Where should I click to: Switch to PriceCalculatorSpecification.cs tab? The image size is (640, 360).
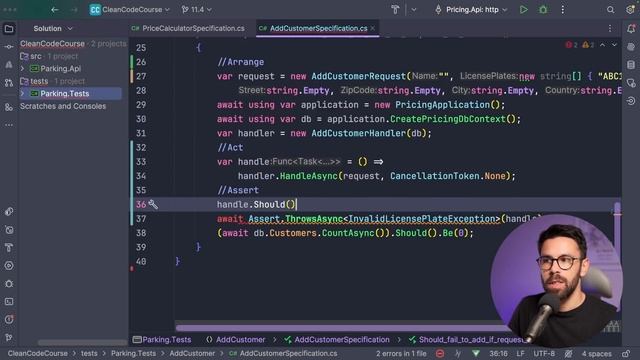tap(188, 28)
